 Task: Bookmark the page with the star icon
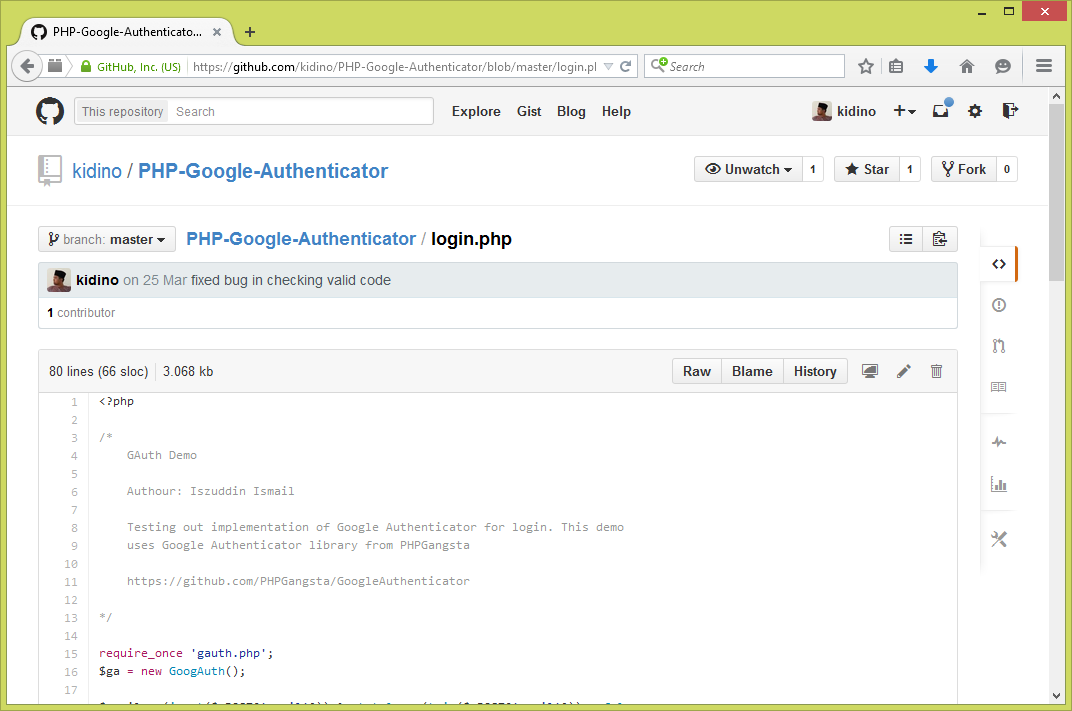pyautogui.click(x=865, y=66)
